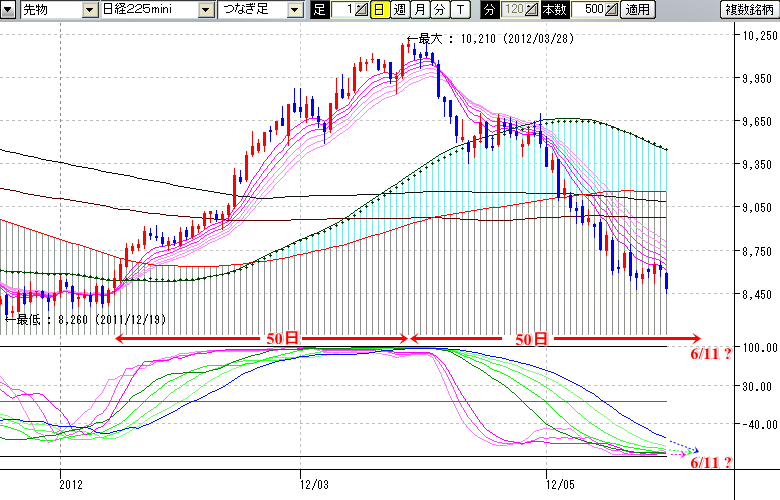Click the -40.00 indicator axis label
The image size is (780, 500).
[760, 425]
